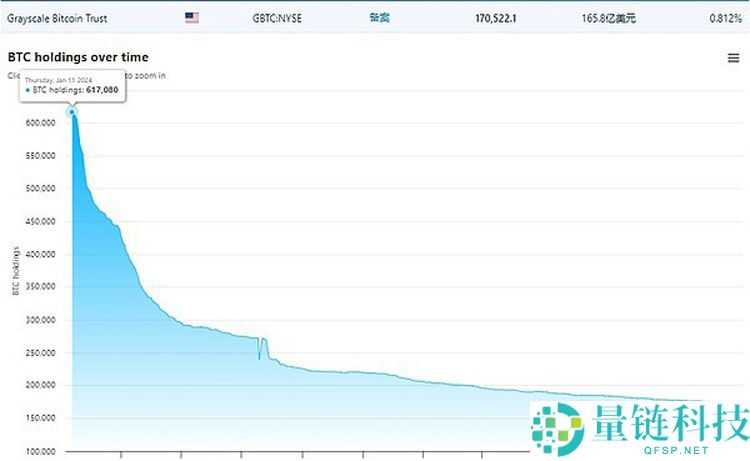The width and height of the screenshot is (750, 461).
Task: Click the 350,000 y-axis label
Action: (x=40, y=286)
